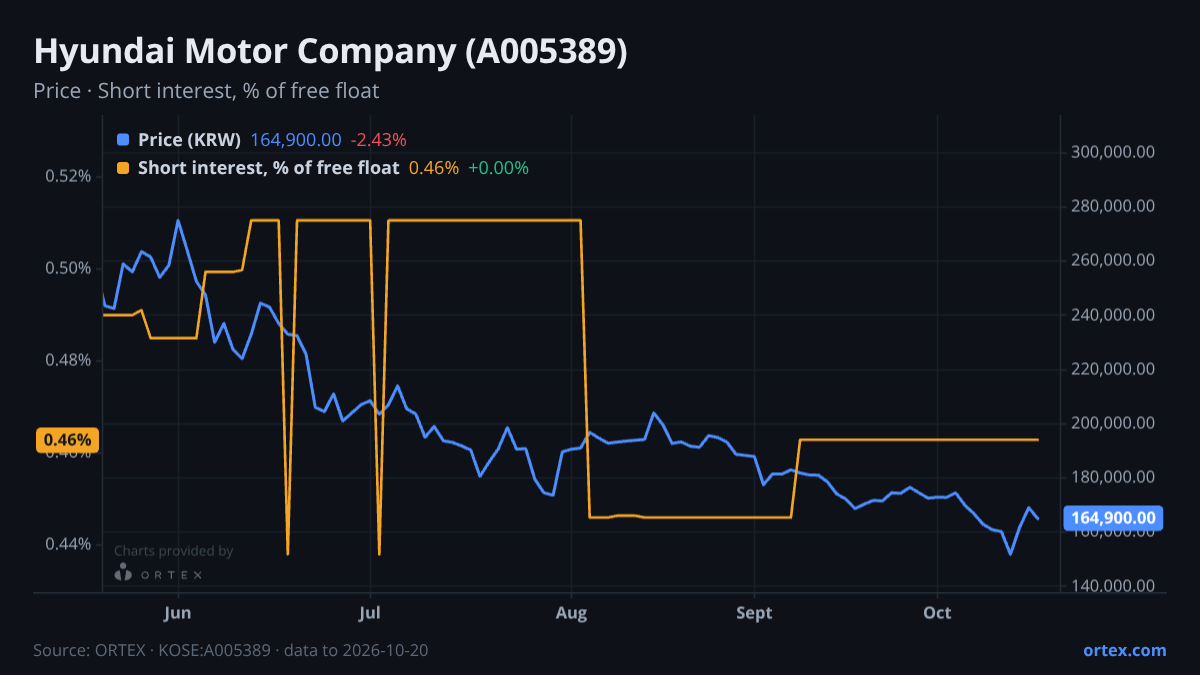Click the Oct label on time axis
The height and width of the screenshot is (675, 1200).
click(x=937, y=613)
